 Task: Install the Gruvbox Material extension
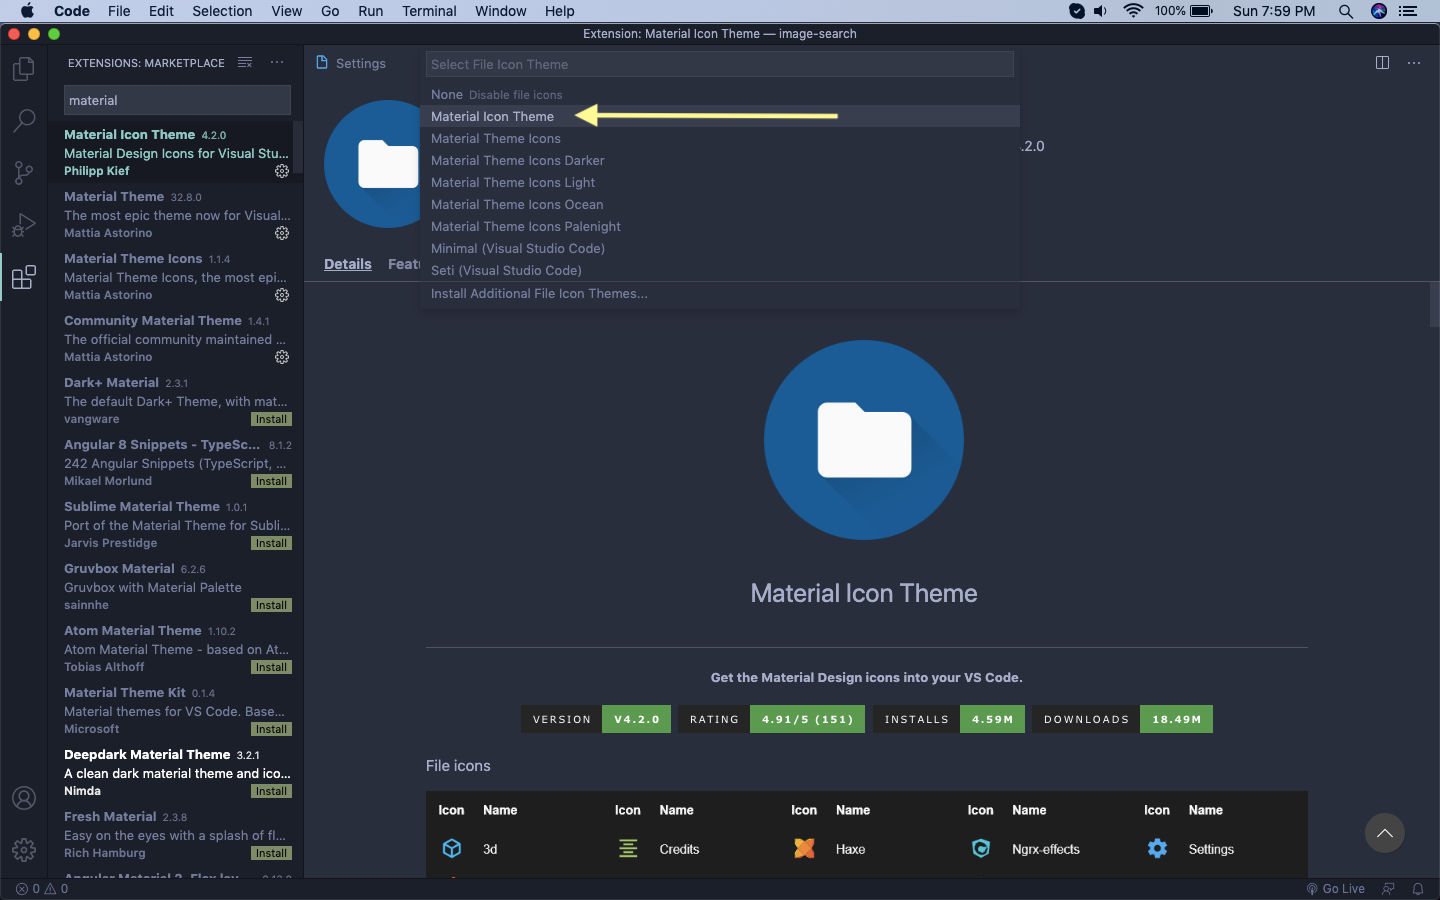[x=271, y=605]
